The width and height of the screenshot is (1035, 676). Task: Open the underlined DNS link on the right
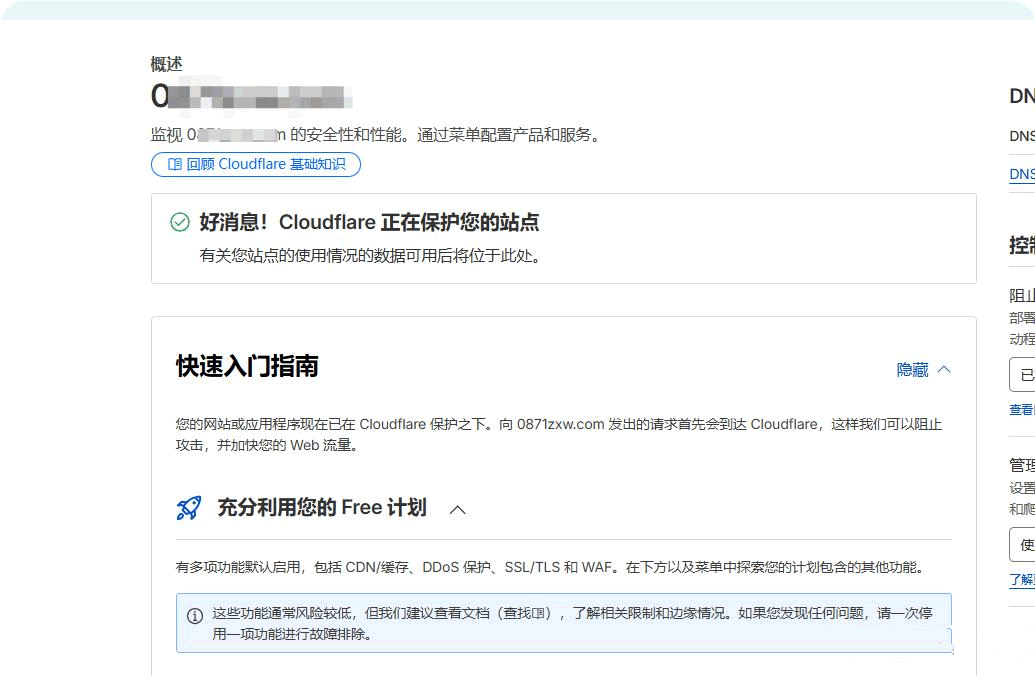1022,174
